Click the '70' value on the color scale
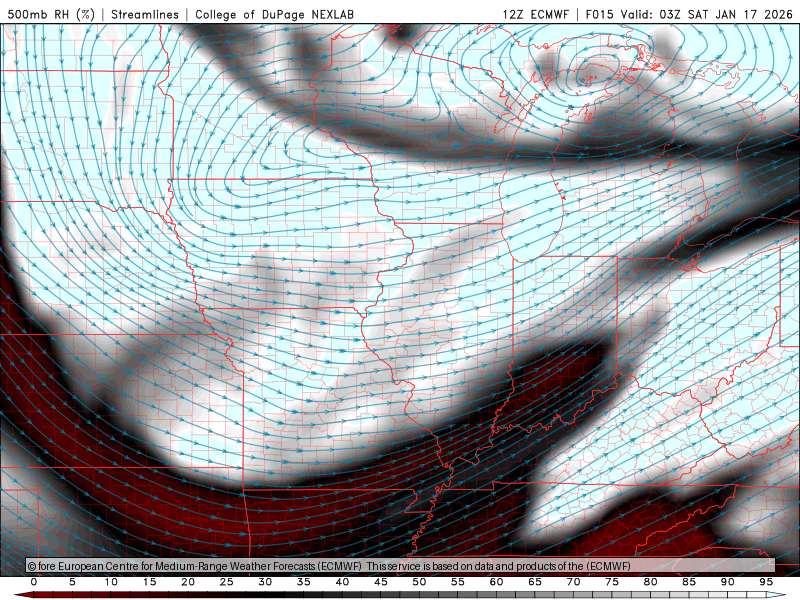800x600 pixels. pyautogui.click(x=573, y=582)
